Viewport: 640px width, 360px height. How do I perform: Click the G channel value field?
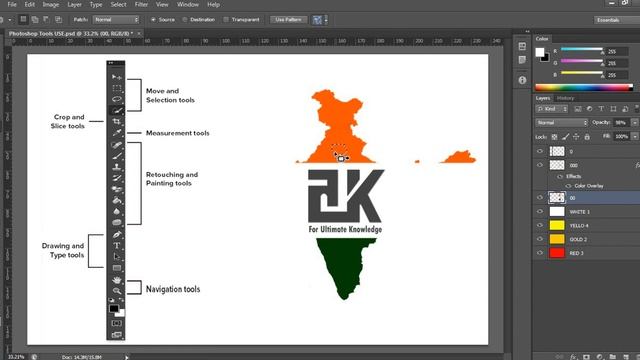click(616, 63)
